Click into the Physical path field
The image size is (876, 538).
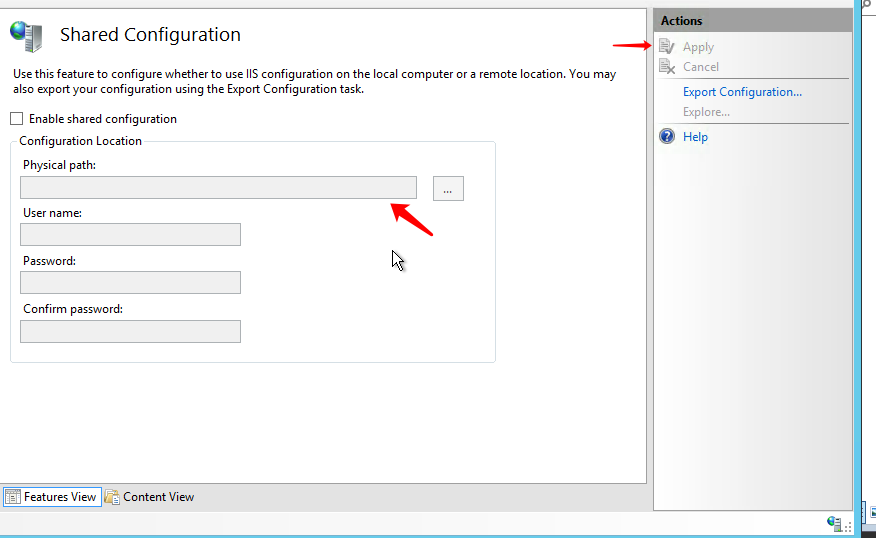tap(218, 188)
